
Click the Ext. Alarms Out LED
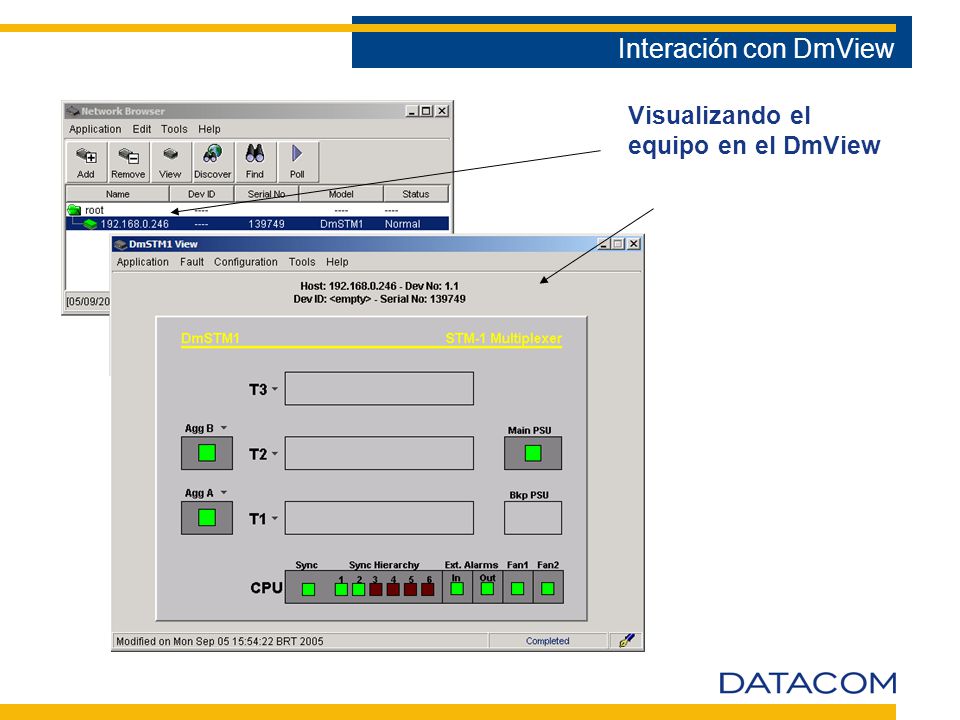[487, 589]
